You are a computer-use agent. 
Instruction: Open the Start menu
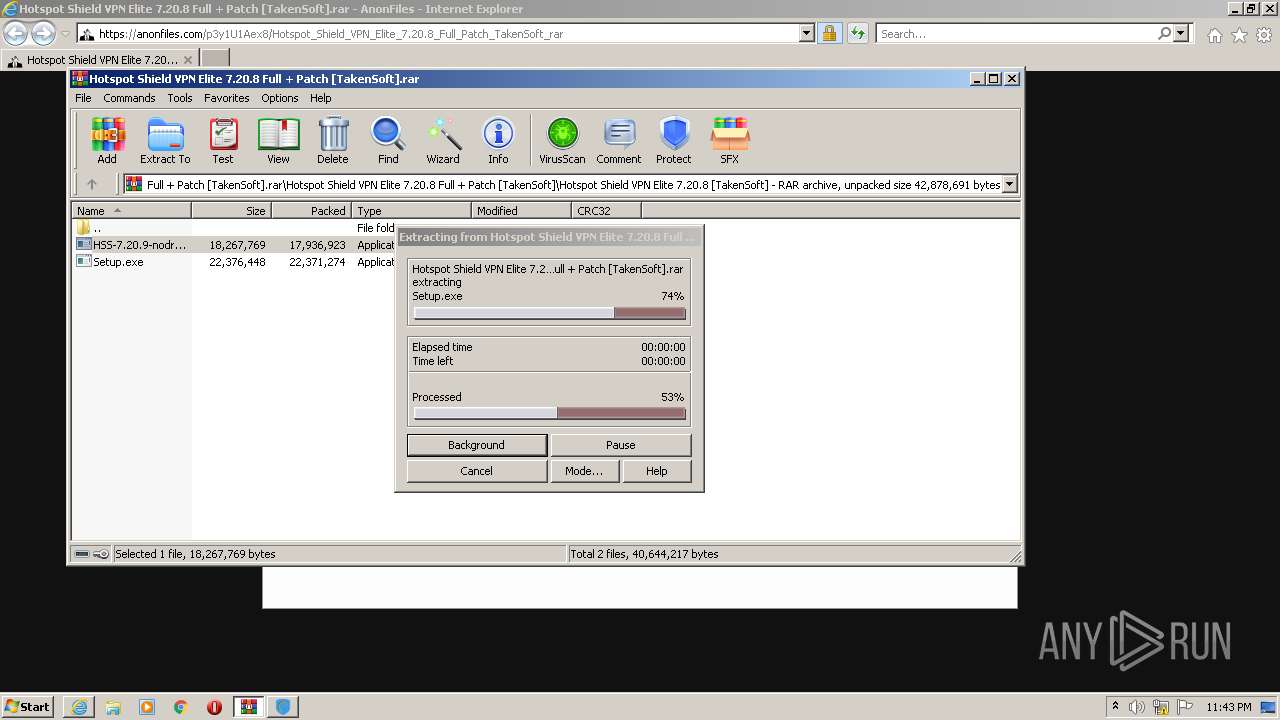(28, 706)
